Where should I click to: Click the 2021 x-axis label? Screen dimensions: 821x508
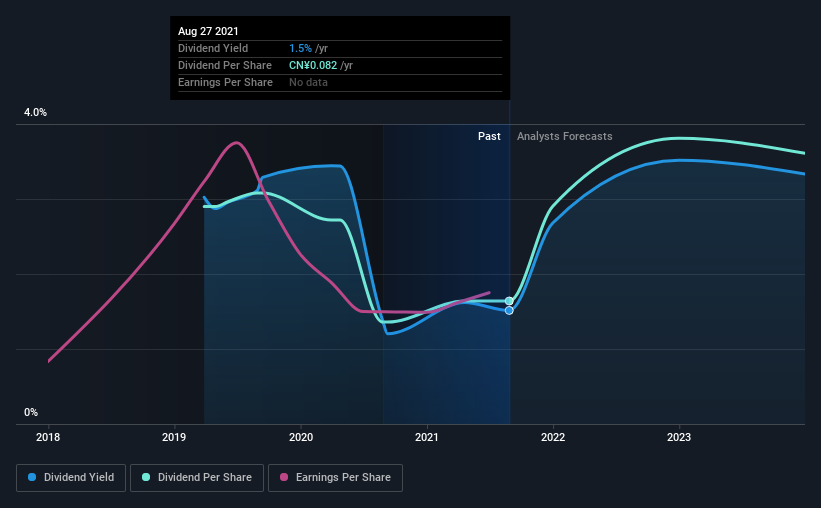click(427, 437)
